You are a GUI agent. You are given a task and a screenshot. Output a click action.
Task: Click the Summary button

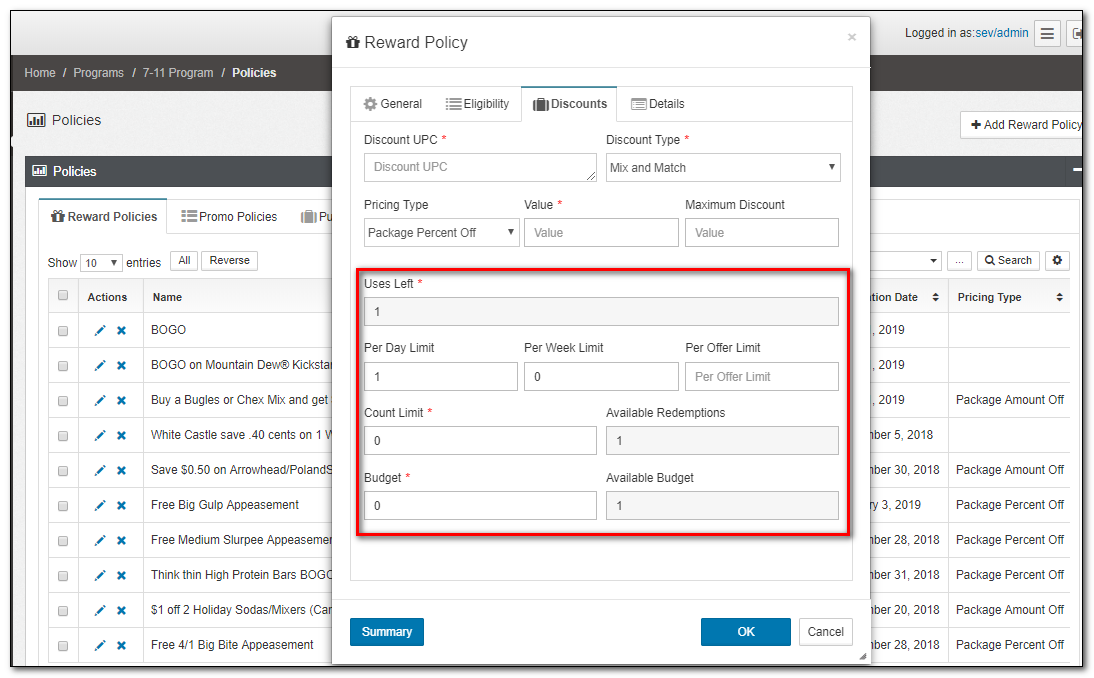coord(386,632)
